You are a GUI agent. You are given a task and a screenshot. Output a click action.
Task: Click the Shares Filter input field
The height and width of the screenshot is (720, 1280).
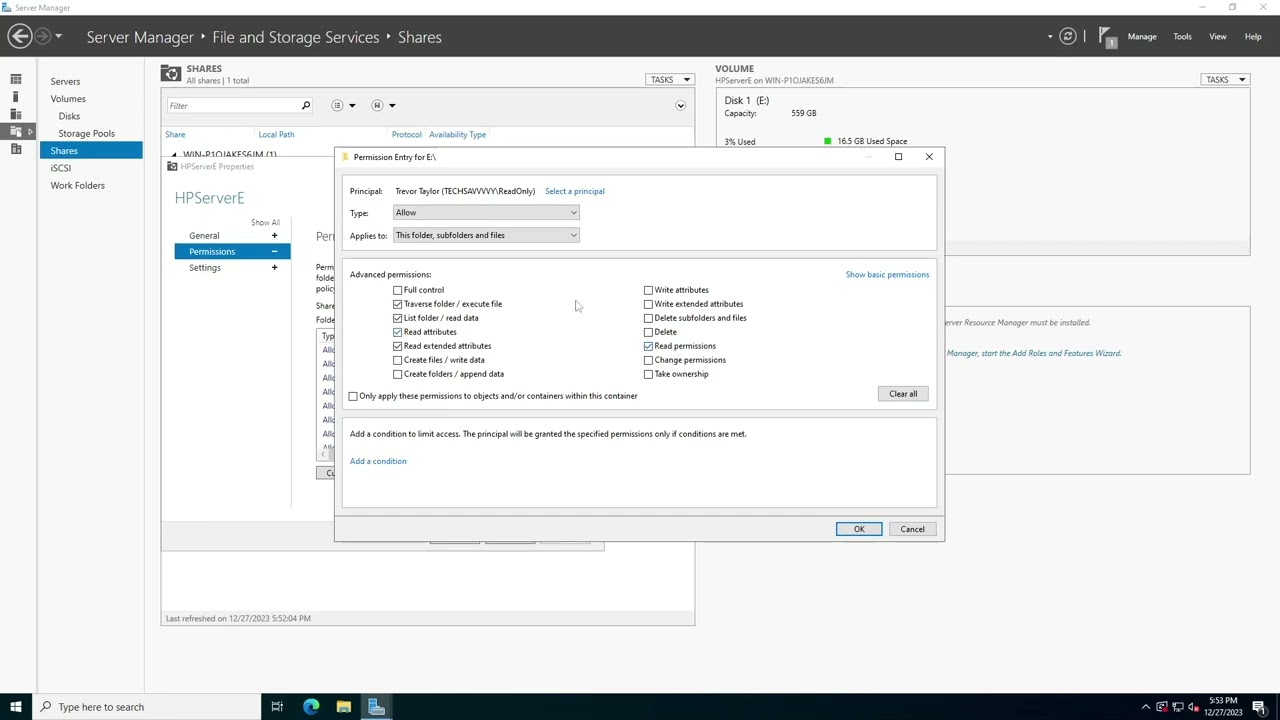(x=232, y=105)
